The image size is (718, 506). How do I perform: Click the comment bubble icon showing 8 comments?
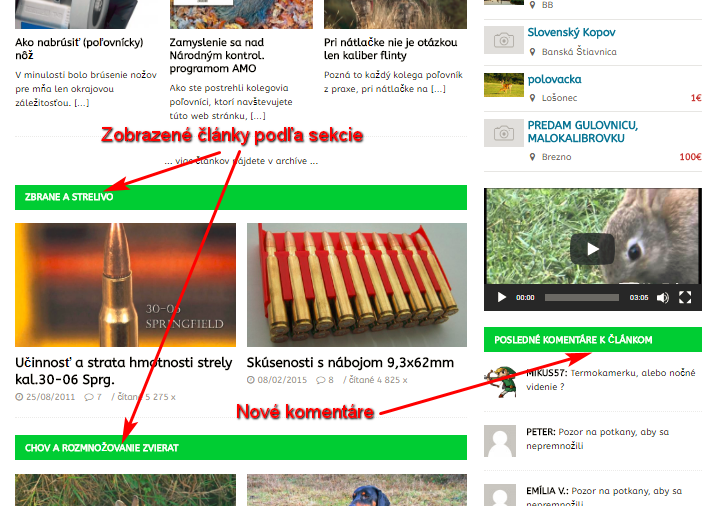[x=321, y=380]
